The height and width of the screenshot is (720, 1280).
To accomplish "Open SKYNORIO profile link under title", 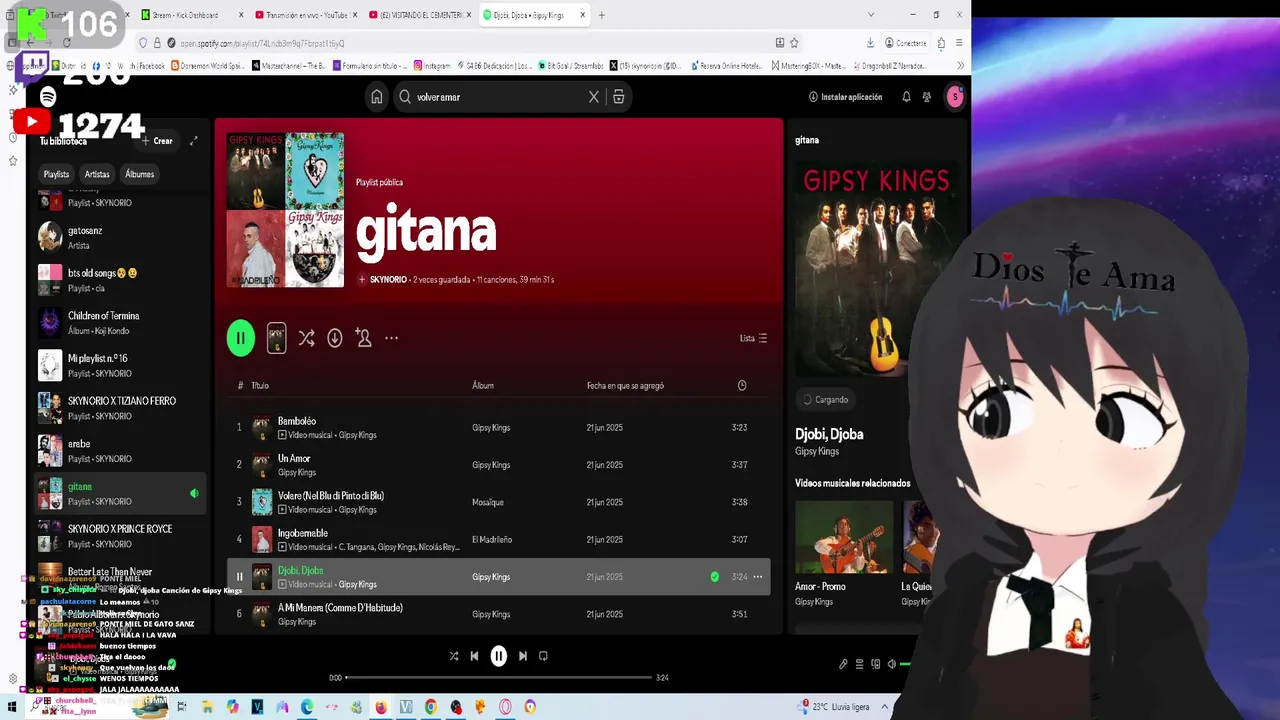I will click(388, 280).
